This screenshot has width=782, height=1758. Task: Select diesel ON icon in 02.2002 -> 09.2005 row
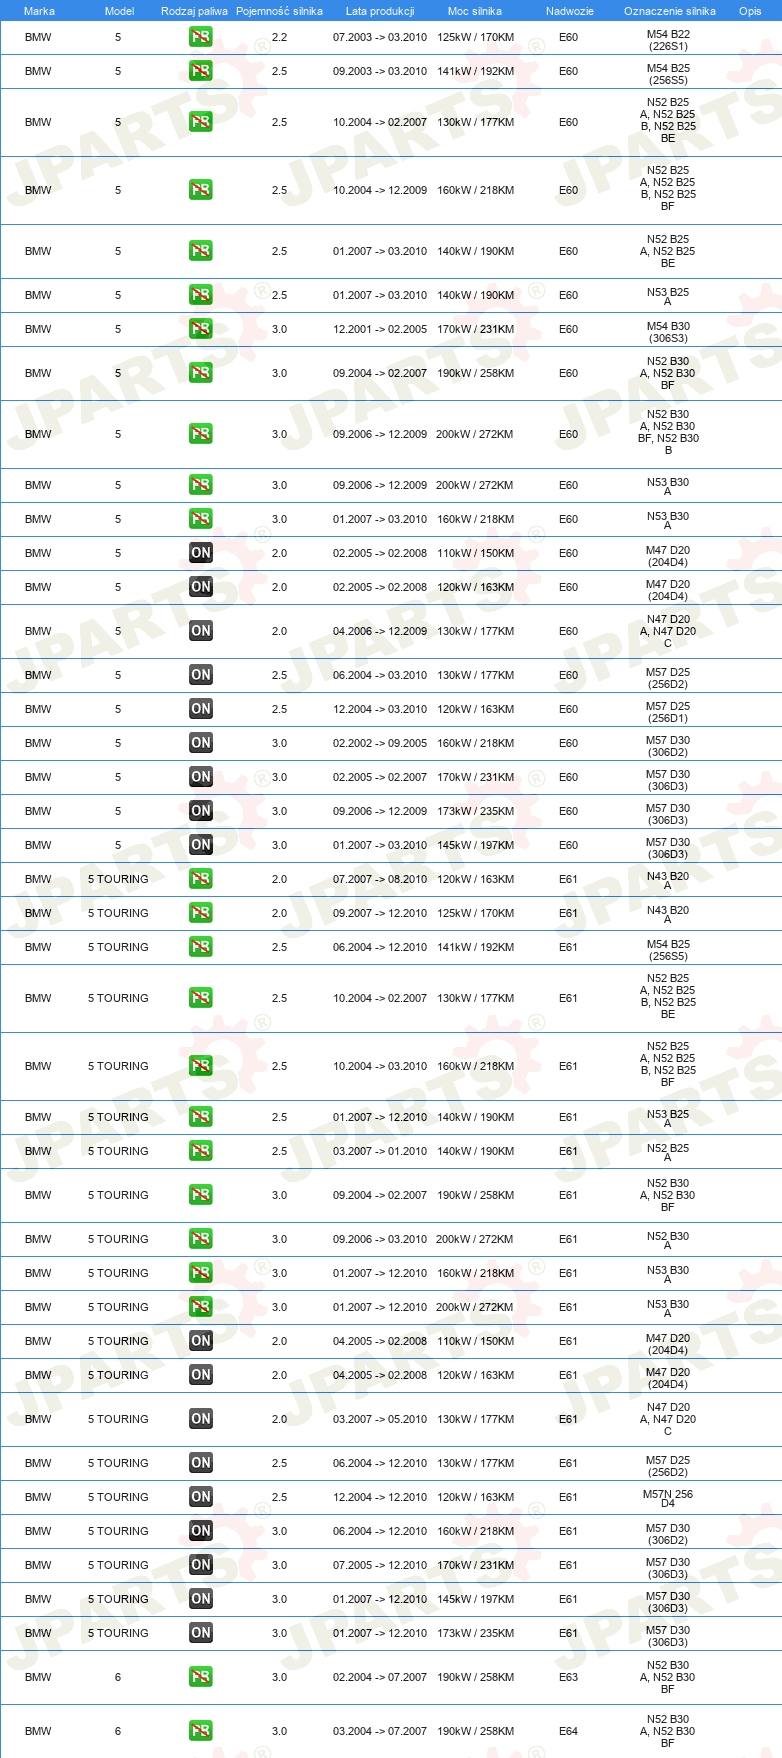click(x=201, y=743)
